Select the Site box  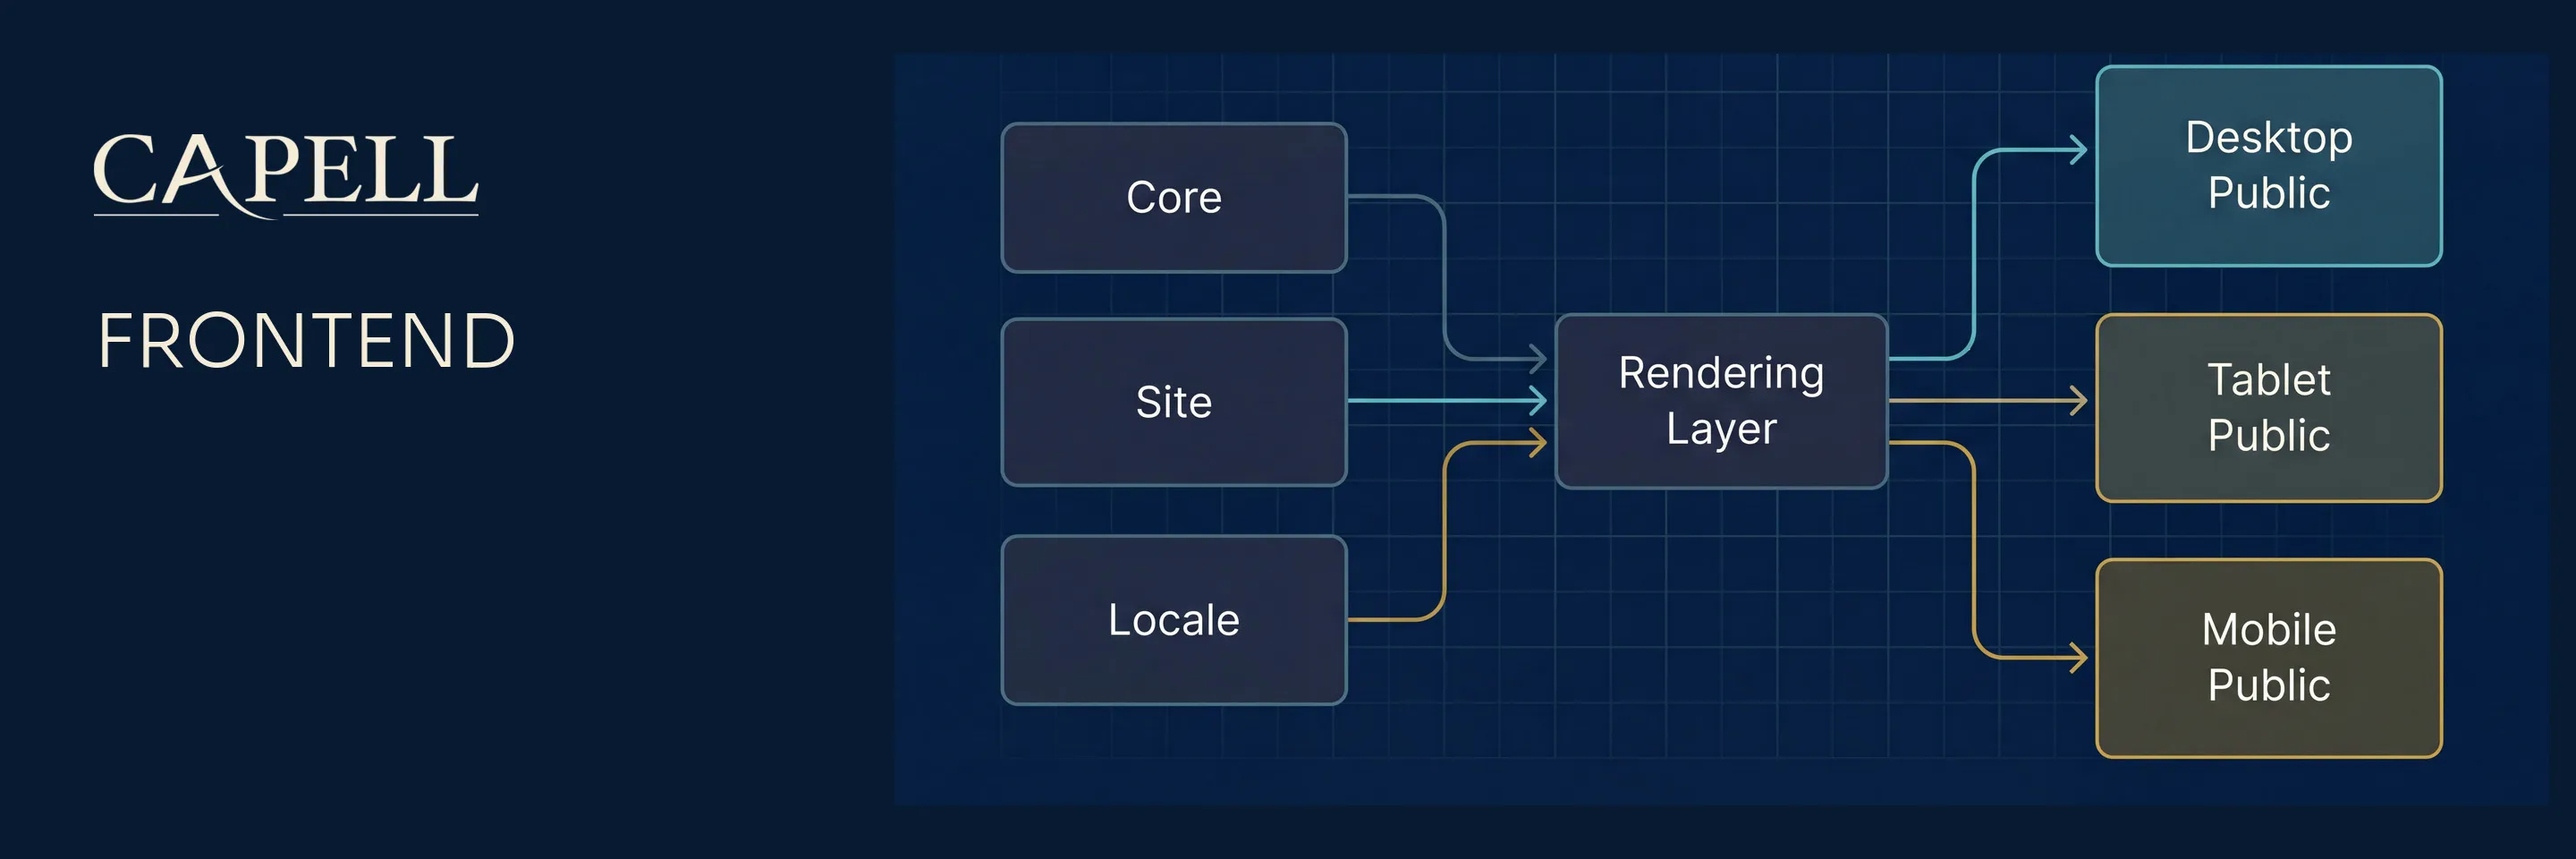pos(1174,402)
